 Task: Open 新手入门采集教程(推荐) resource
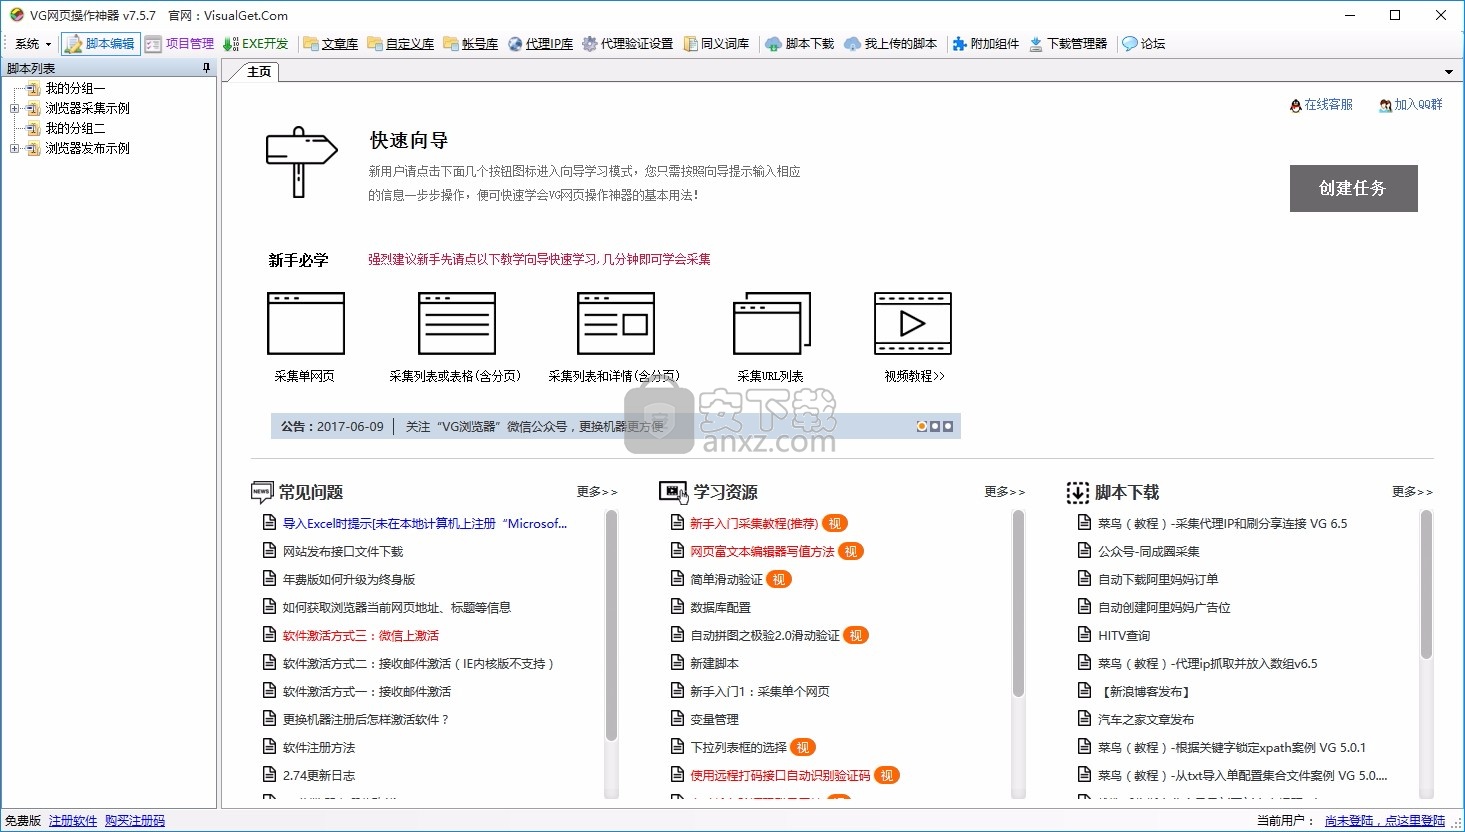[754, 524]
